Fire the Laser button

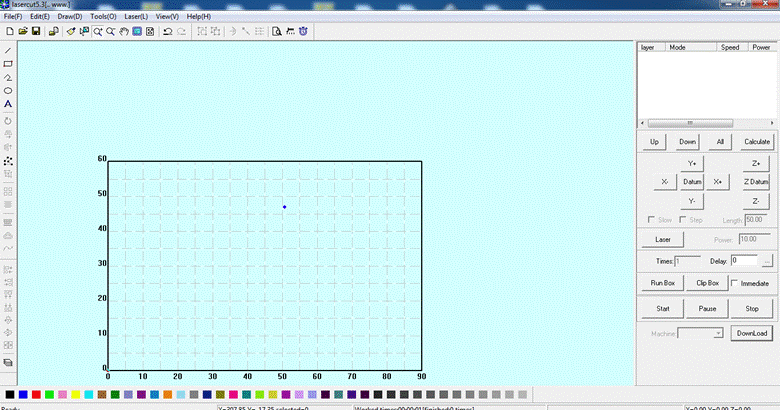[663, 239]
